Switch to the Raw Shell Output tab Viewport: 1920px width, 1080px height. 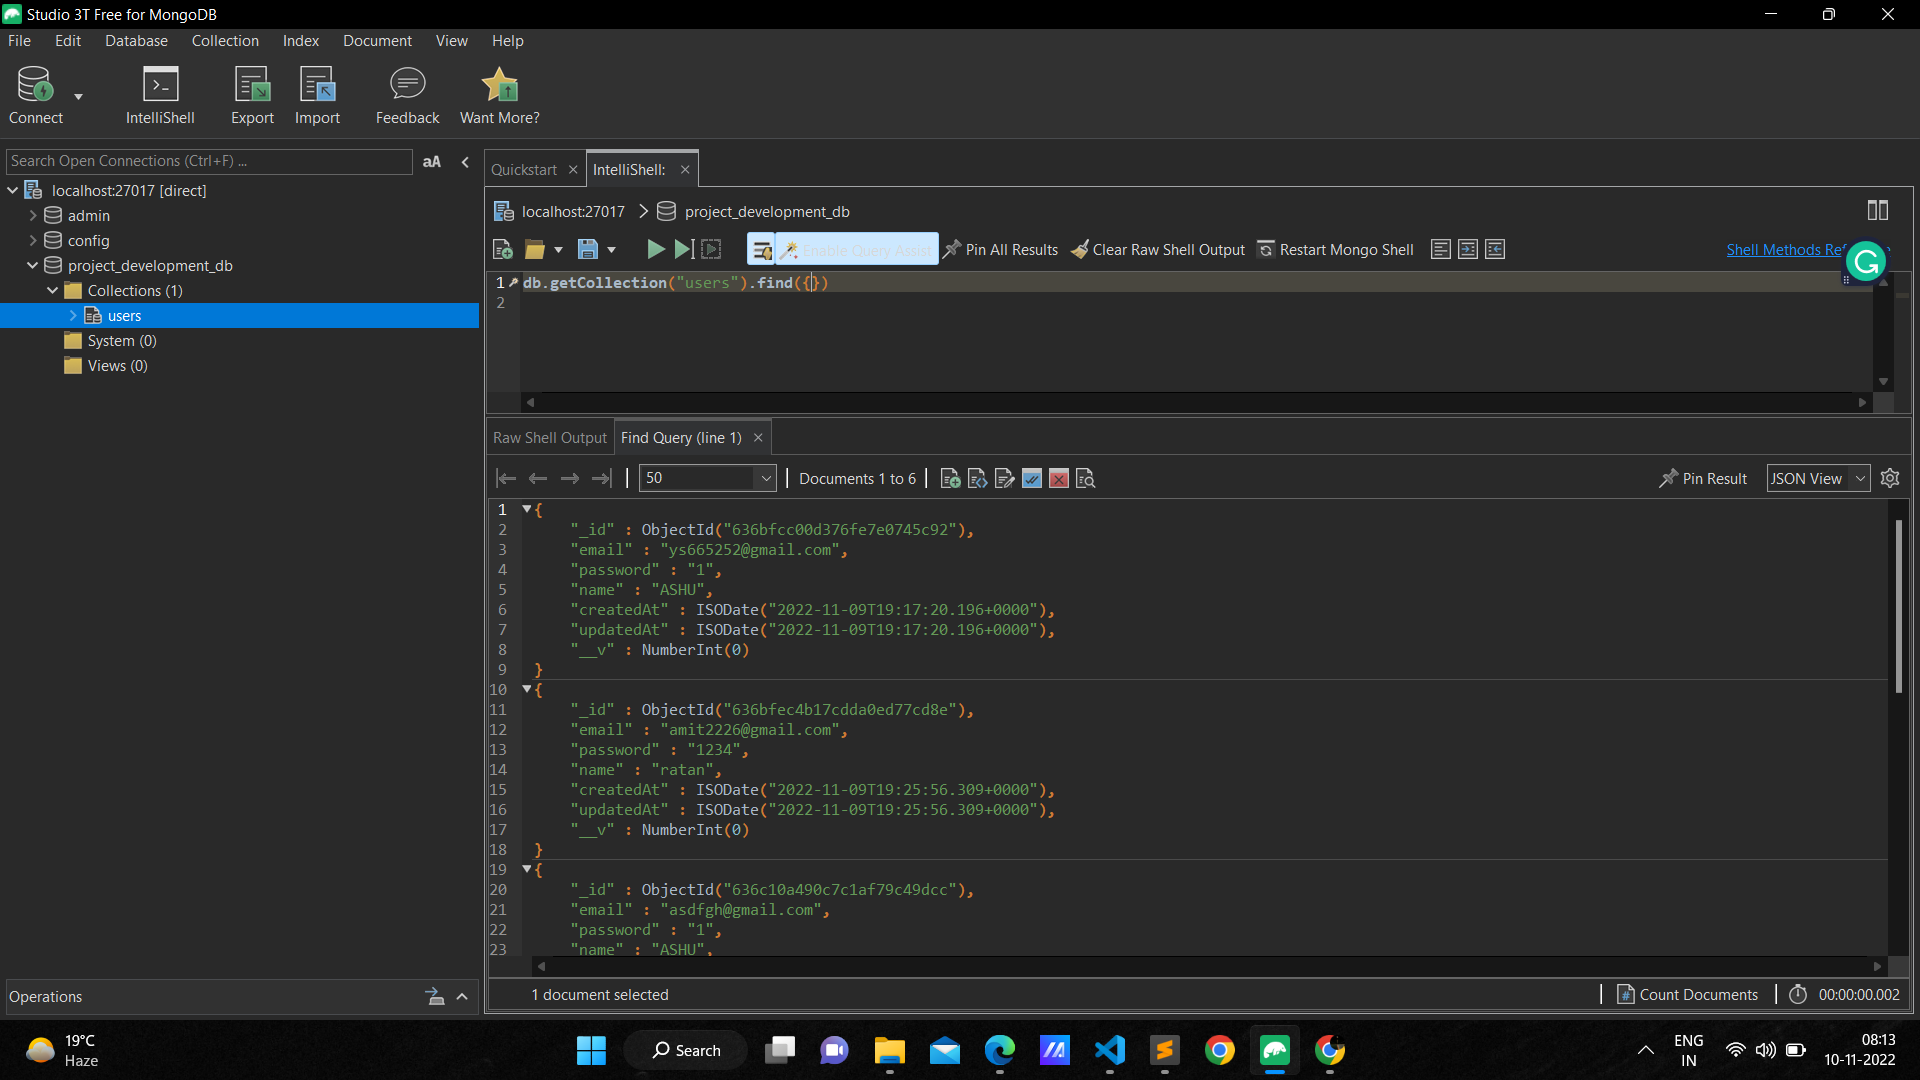coord(549,437)
